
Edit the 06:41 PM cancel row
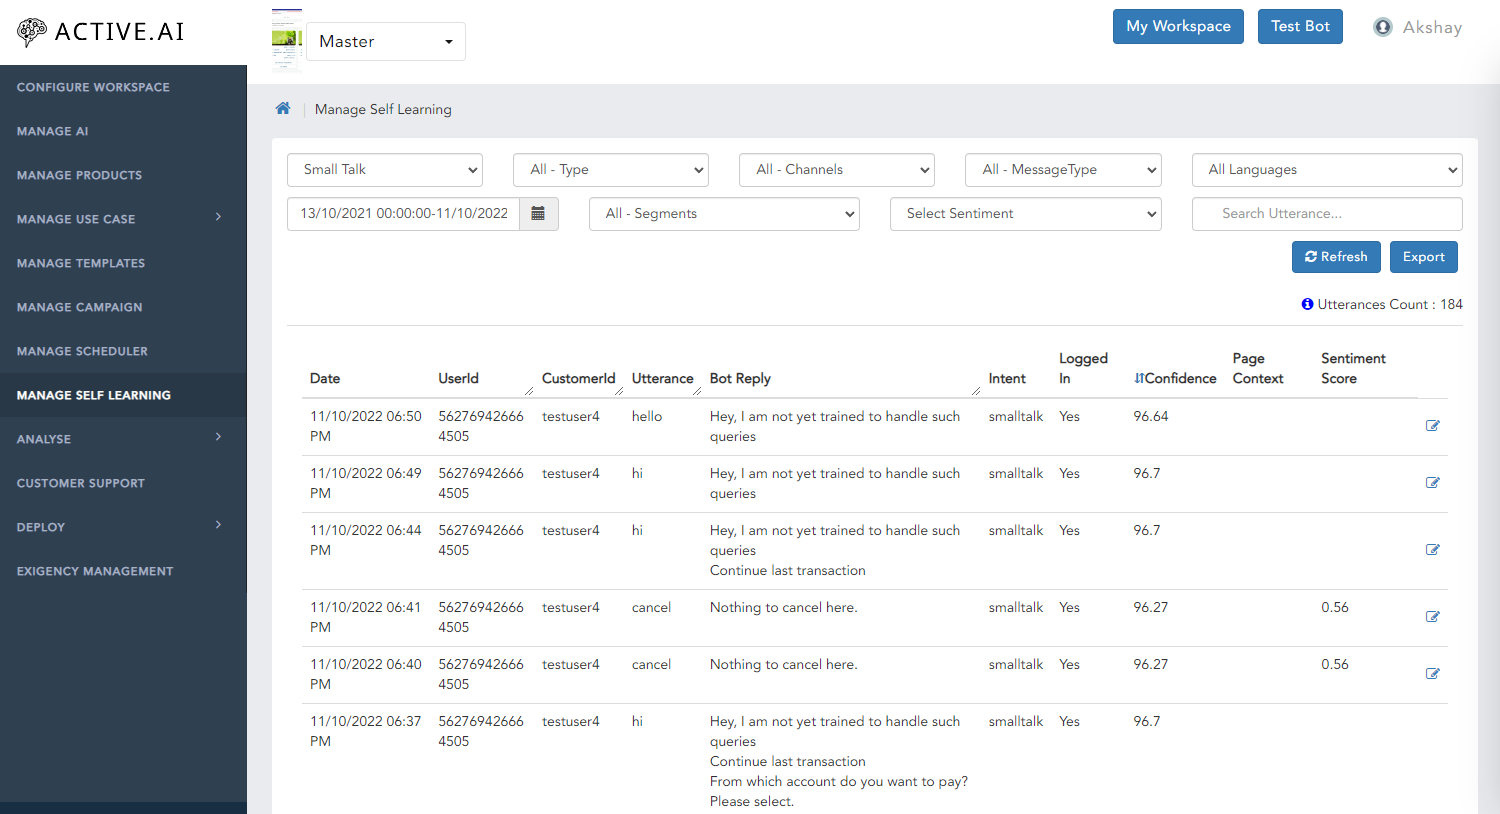[x=1432, y=617]
